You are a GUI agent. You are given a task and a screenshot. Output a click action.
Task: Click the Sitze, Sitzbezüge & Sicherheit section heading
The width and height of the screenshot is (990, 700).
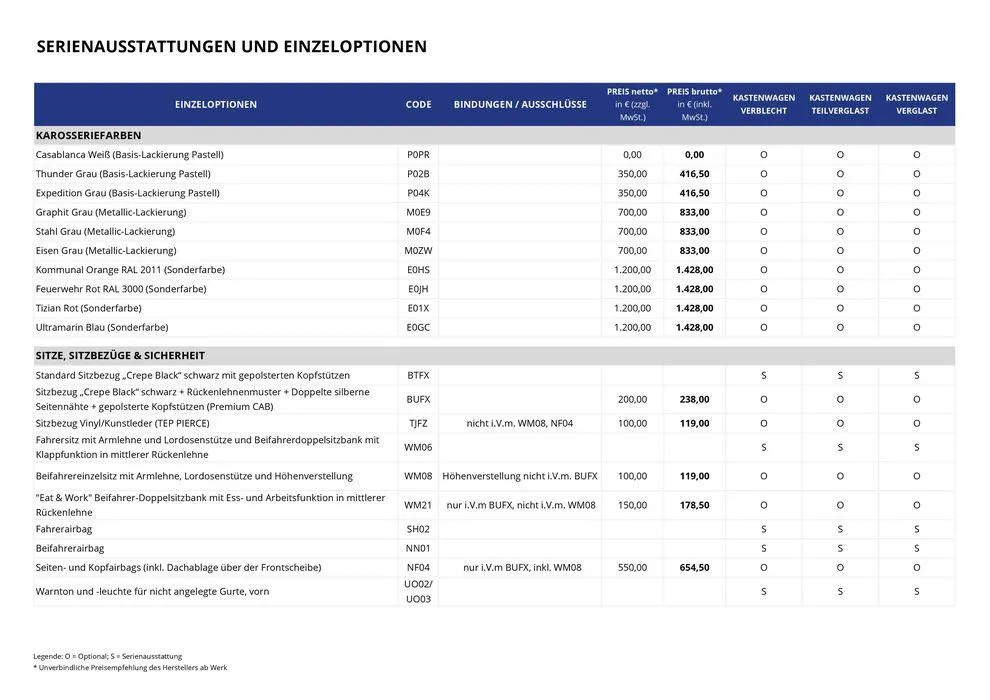coord(120,355)
